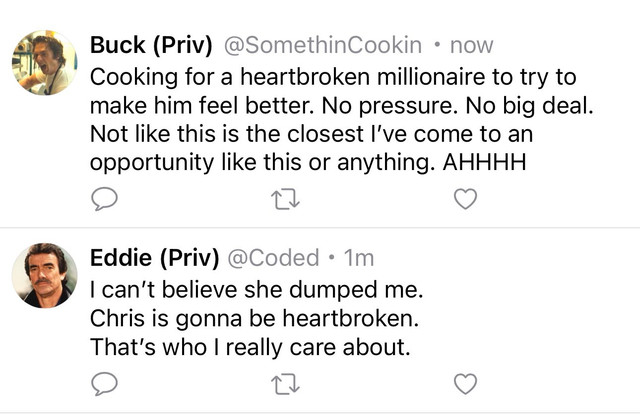Open Buck's profile picture
Screen dimensions: 640x414
pyautogui.click(x=44, y=62)
